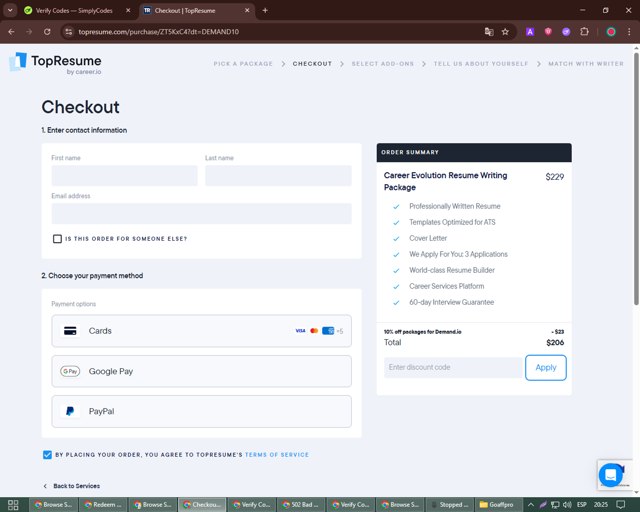
Task: Go back using browser back arrow
Action: [11, 32]
